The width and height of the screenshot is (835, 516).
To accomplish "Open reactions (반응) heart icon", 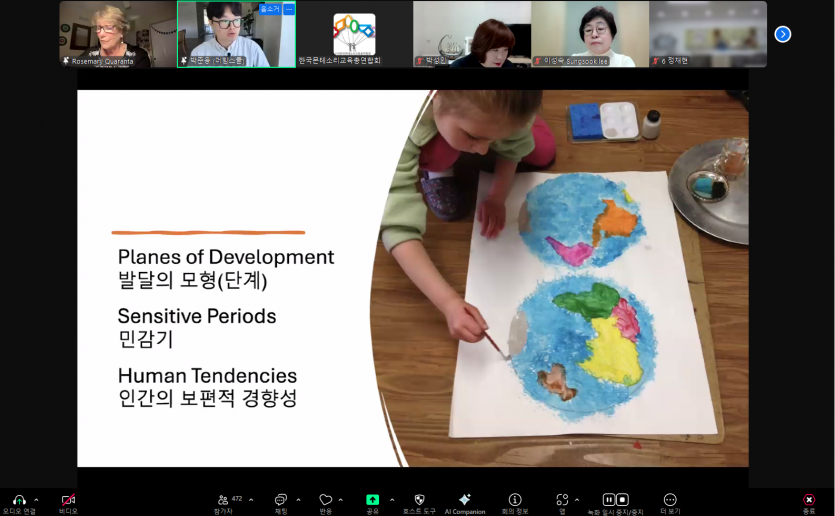I will tap(325, 500).
